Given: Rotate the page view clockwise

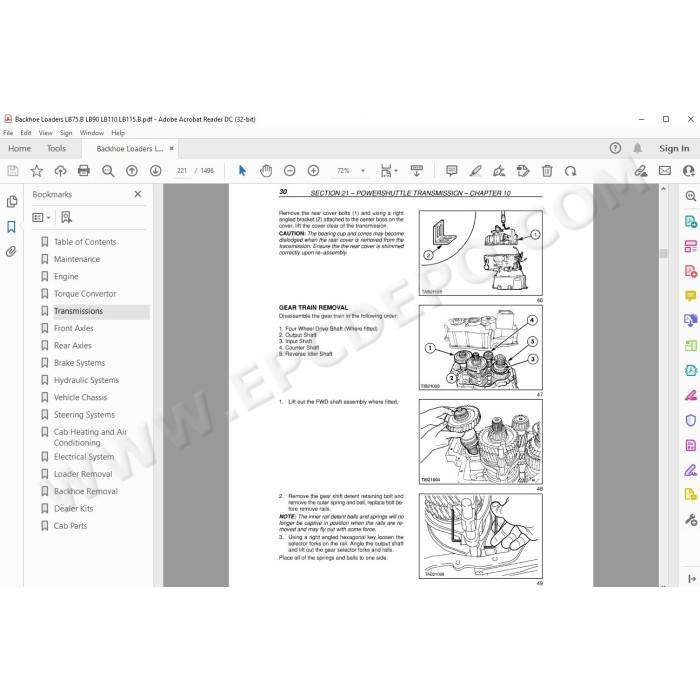Looking at the screenshot, I should coord(571,171).
